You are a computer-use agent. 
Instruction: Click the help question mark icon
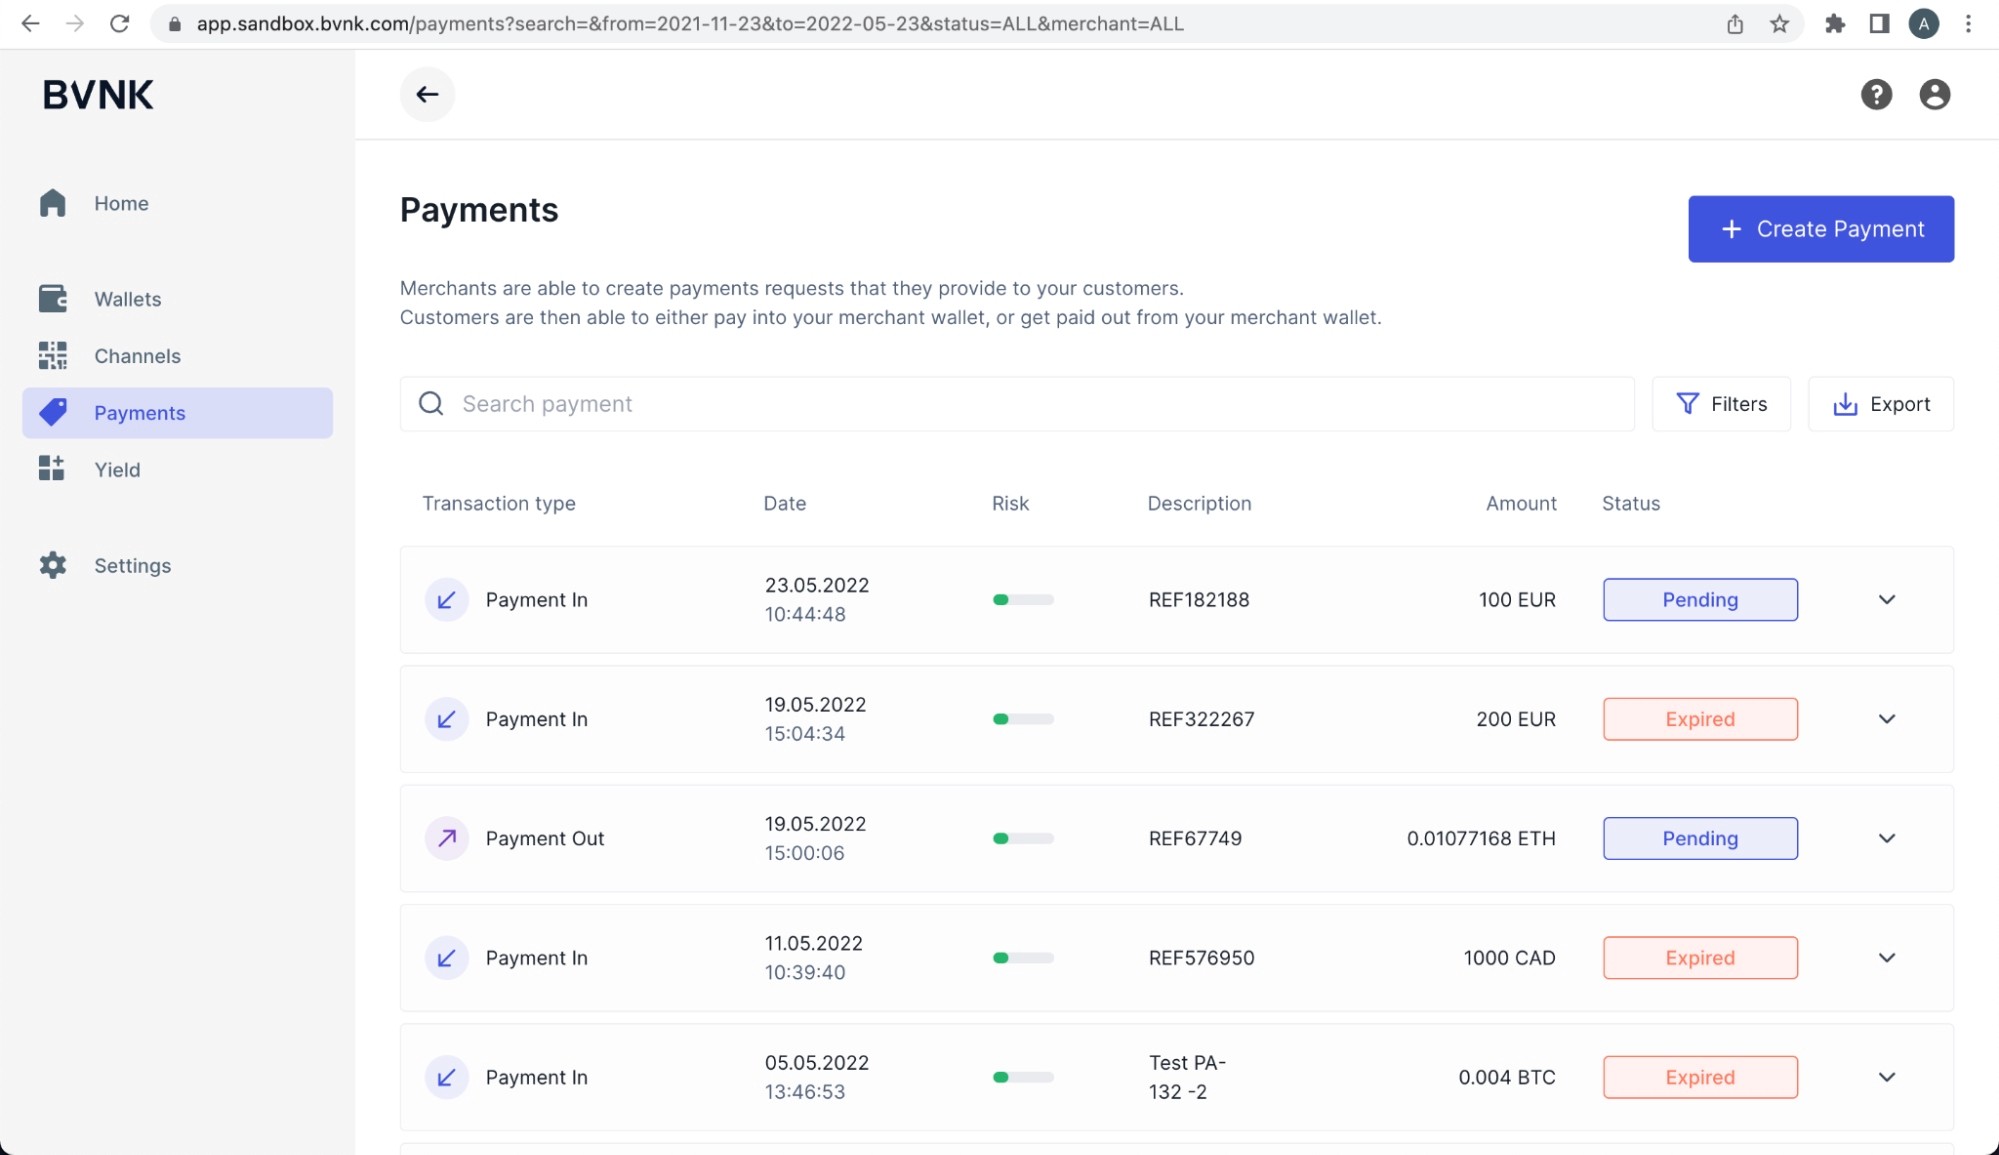(1876, 94)
